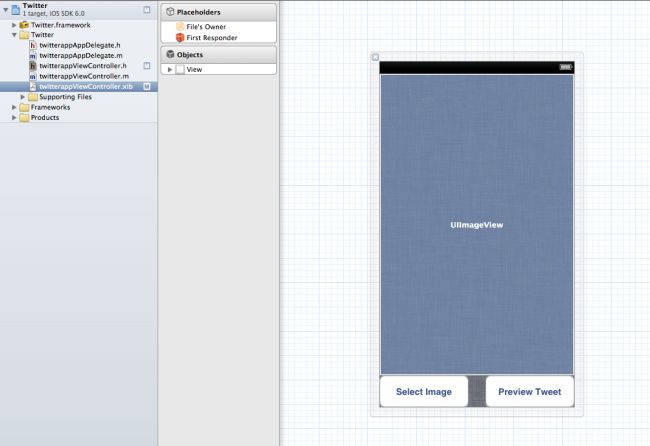Click the Twitter.framework toolbox icon
The width and height of the screenshot is (650, 446).
coord(24,25)
